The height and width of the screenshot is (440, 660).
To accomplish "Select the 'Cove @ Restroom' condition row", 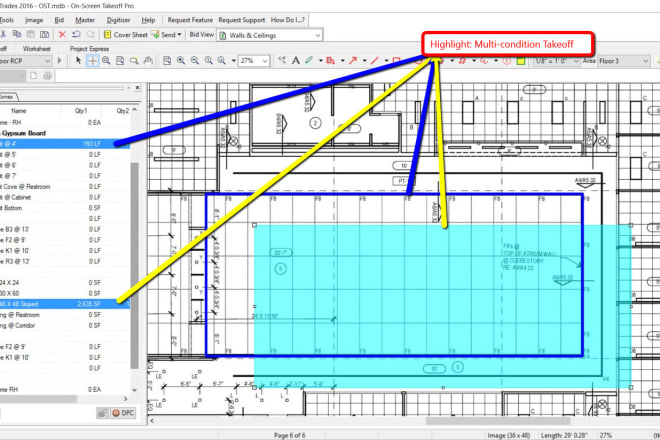I will [65, 187].
